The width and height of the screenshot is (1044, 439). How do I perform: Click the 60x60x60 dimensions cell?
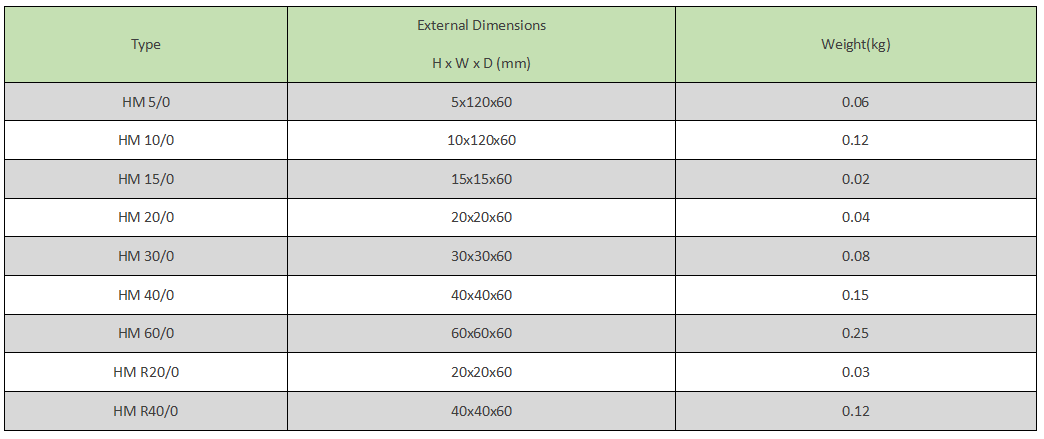coord(481,333)
